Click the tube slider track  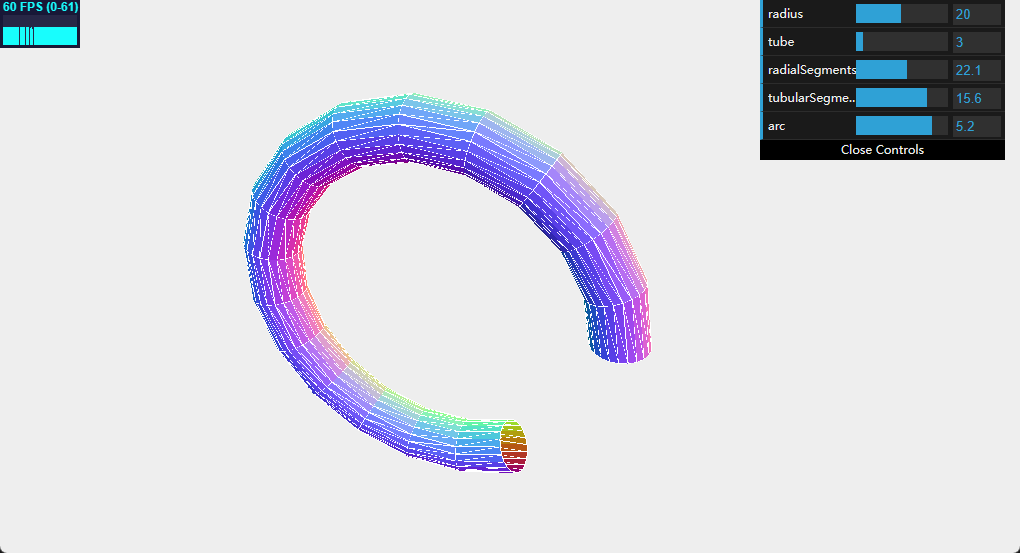(x=901, y=42)
